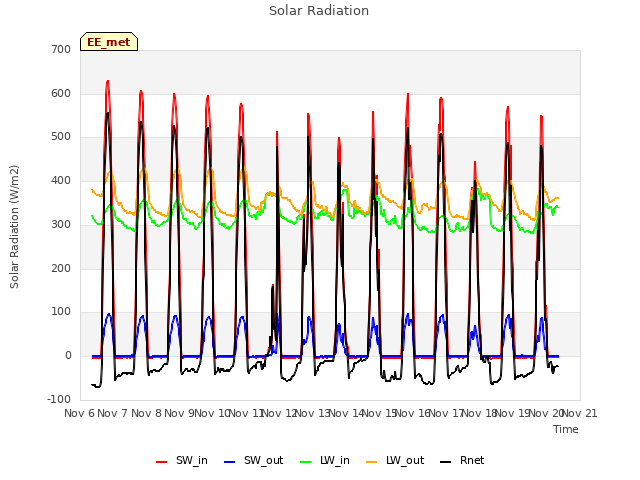640x480 pixels.
Task: Click the 500 y-axis tick label
Action: [61, 137]
